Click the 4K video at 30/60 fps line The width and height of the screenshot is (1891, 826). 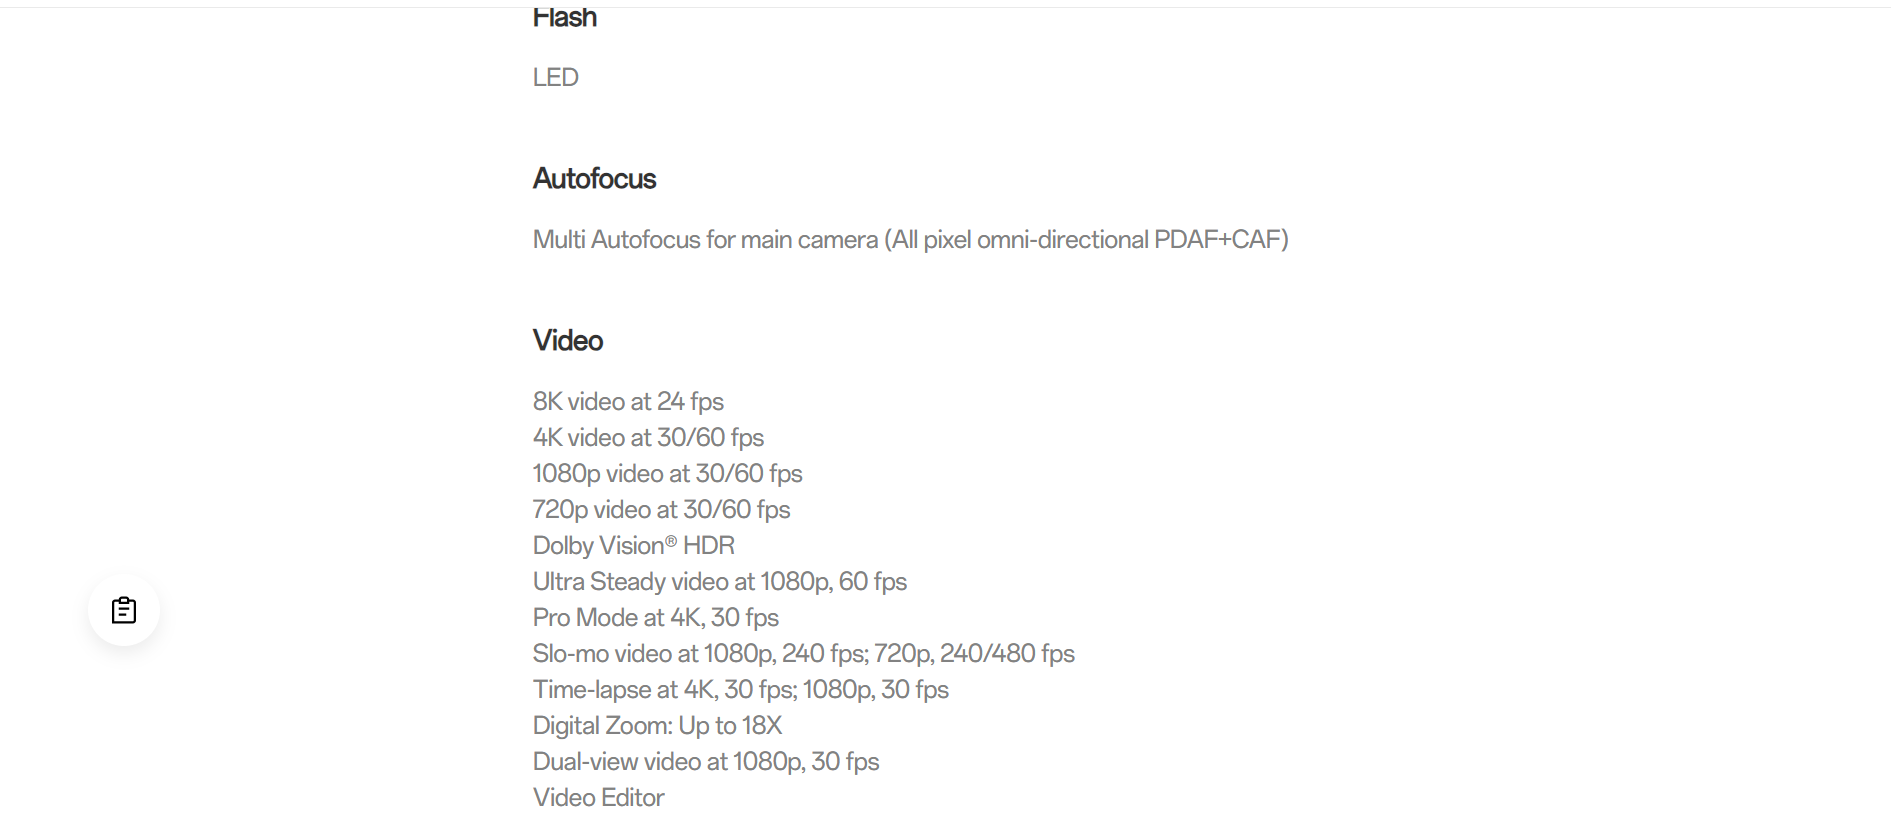click(x=648, y=438)
